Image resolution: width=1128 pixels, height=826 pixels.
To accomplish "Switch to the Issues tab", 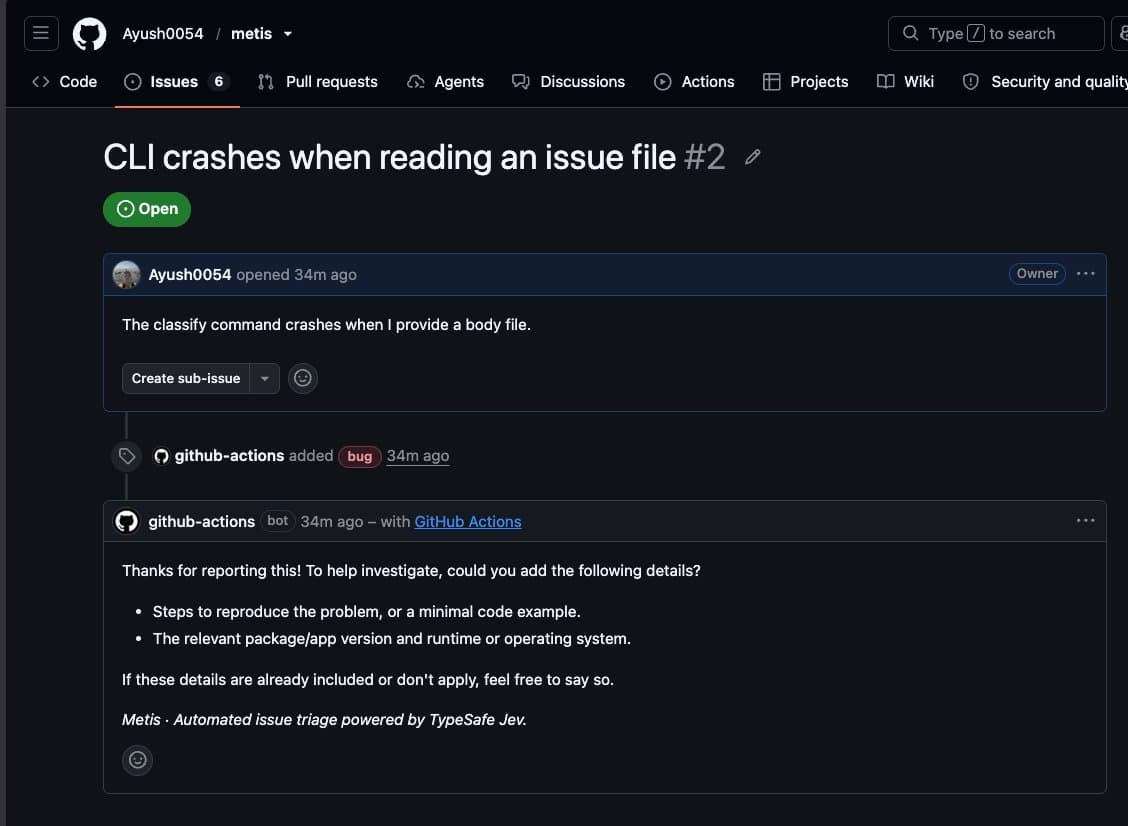I will tap(177, 81).
